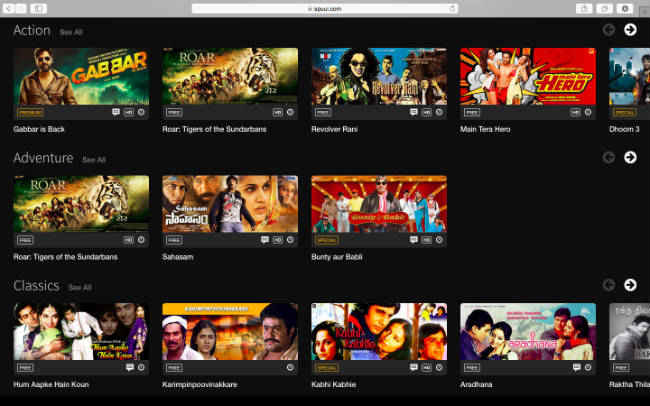Go back in the Adventure carousel
Image resolution: width=650 pixels, height=406 pixels.
tap(609, 157)
